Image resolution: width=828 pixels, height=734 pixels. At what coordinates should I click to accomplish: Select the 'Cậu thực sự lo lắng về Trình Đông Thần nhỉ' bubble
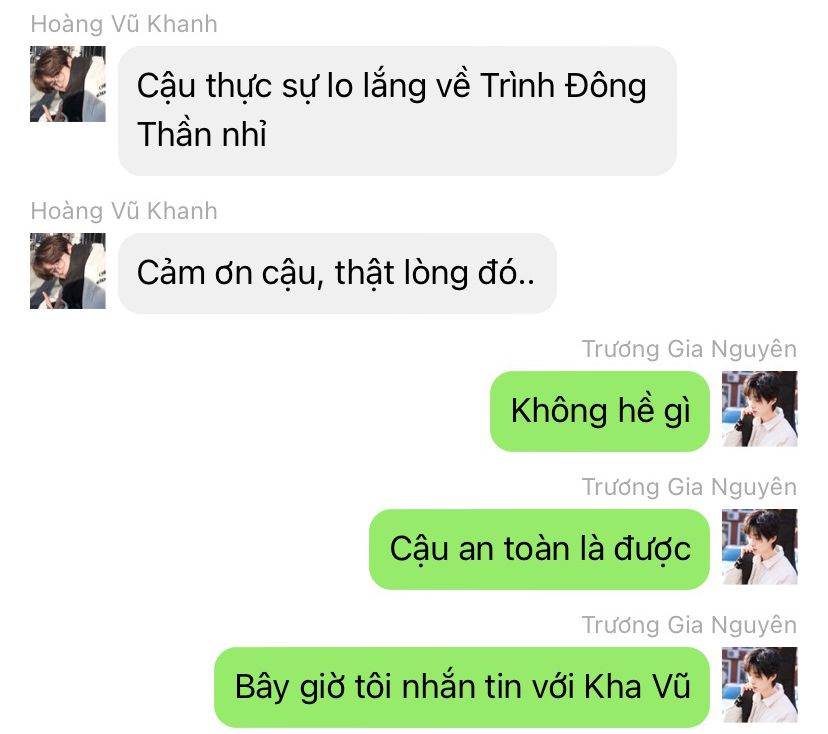(397, 111)
